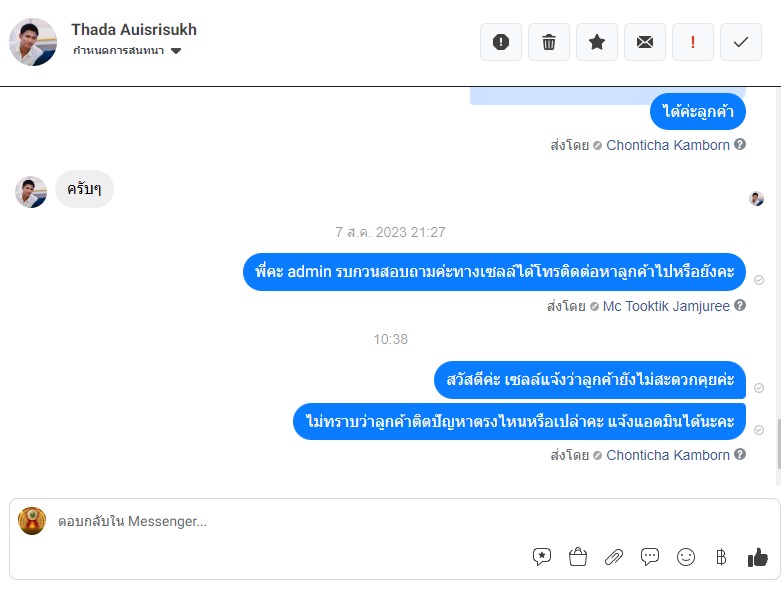Click help icon beside Mc Tooktik Jamjuree
Viewport: 781px width, 589px height.
pos(740,305)
